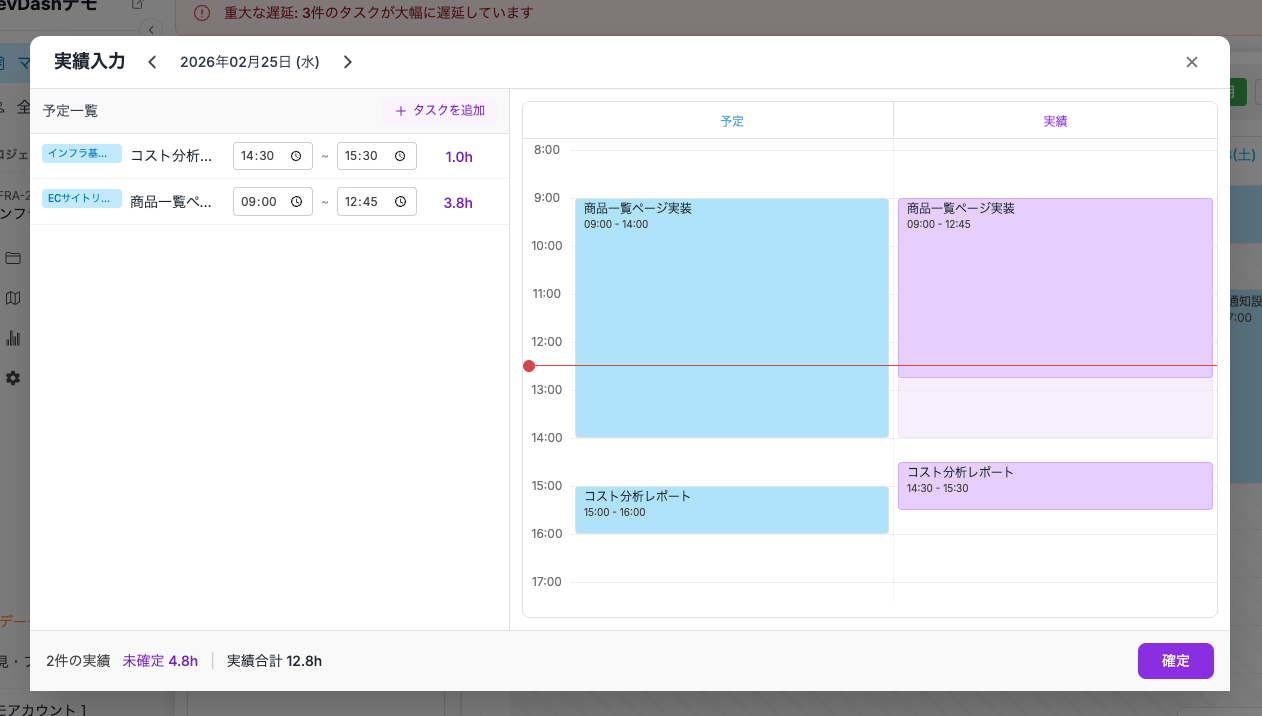1262x716 pixels.
Task: Select the folder icon in sidebar
Action: point(13,258)
